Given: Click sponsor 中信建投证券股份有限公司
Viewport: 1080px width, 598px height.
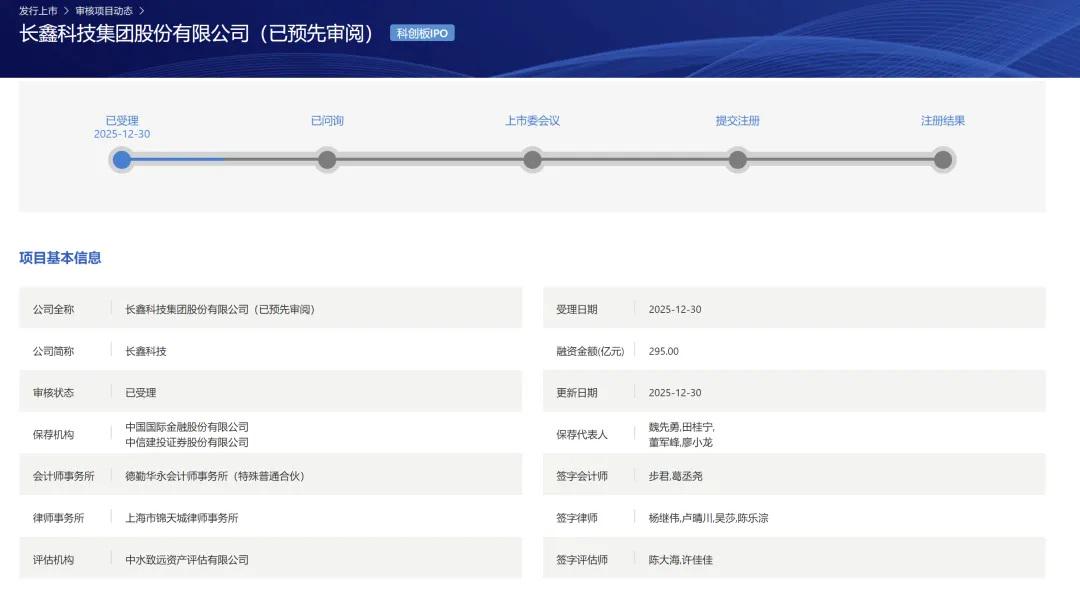Looking at the screenshot, I should pos(187,442).
